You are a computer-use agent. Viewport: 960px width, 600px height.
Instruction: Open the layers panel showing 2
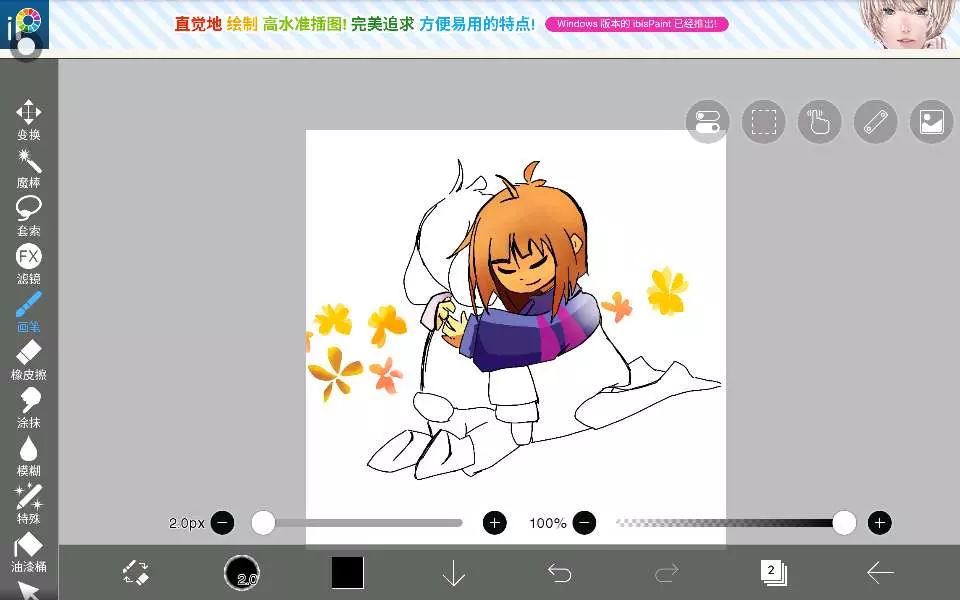(773, 572)
